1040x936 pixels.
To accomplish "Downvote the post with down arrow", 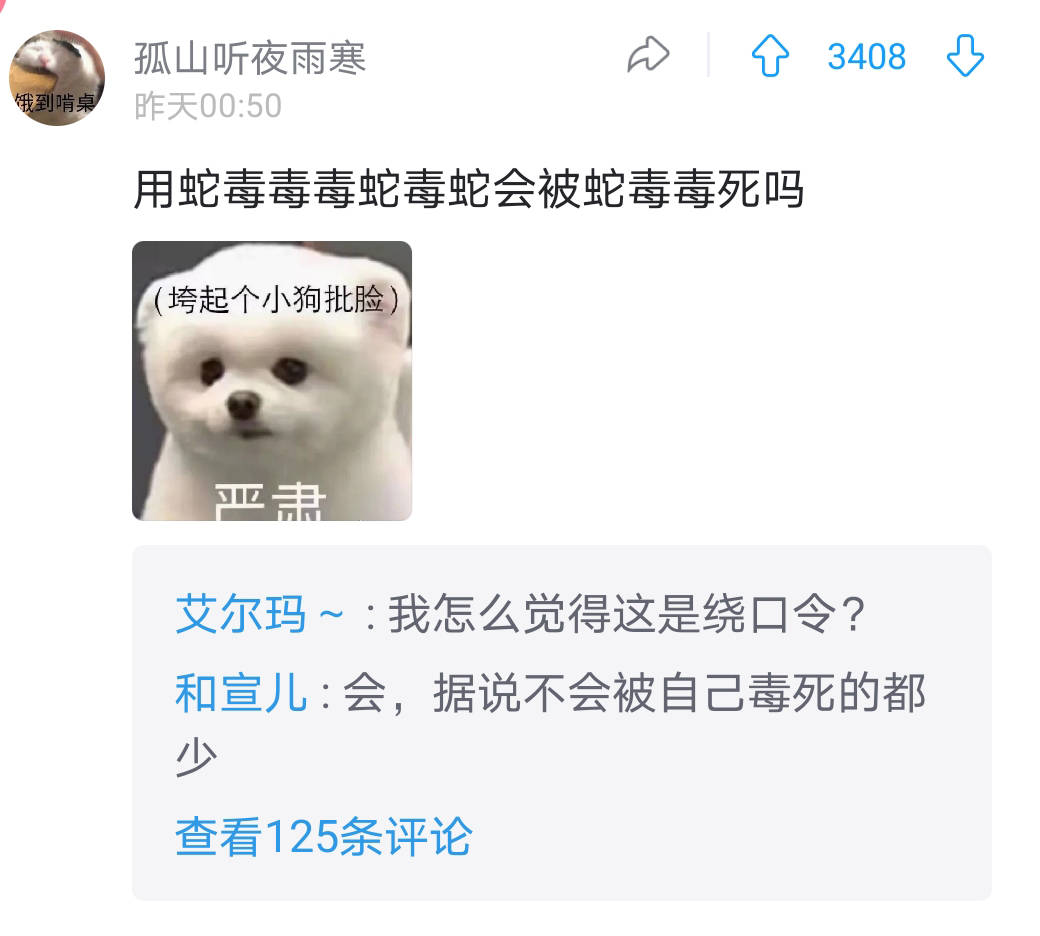I will [965, 56].
